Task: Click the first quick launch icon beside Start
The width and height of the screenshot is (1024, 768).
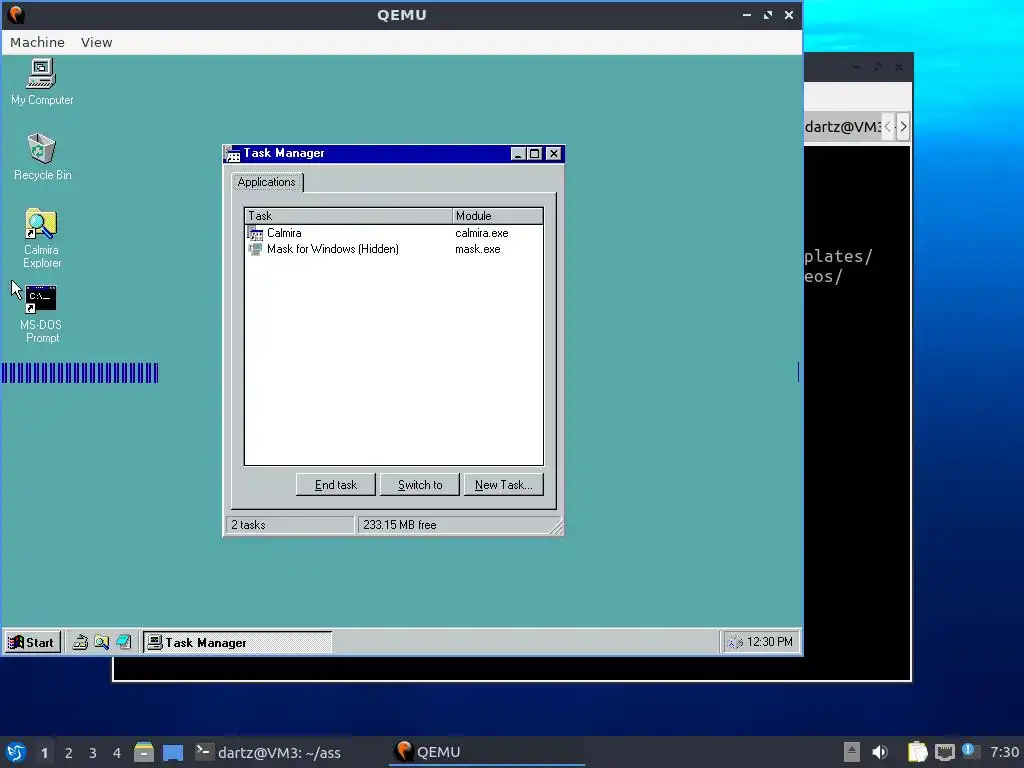Action: [80, 643]
